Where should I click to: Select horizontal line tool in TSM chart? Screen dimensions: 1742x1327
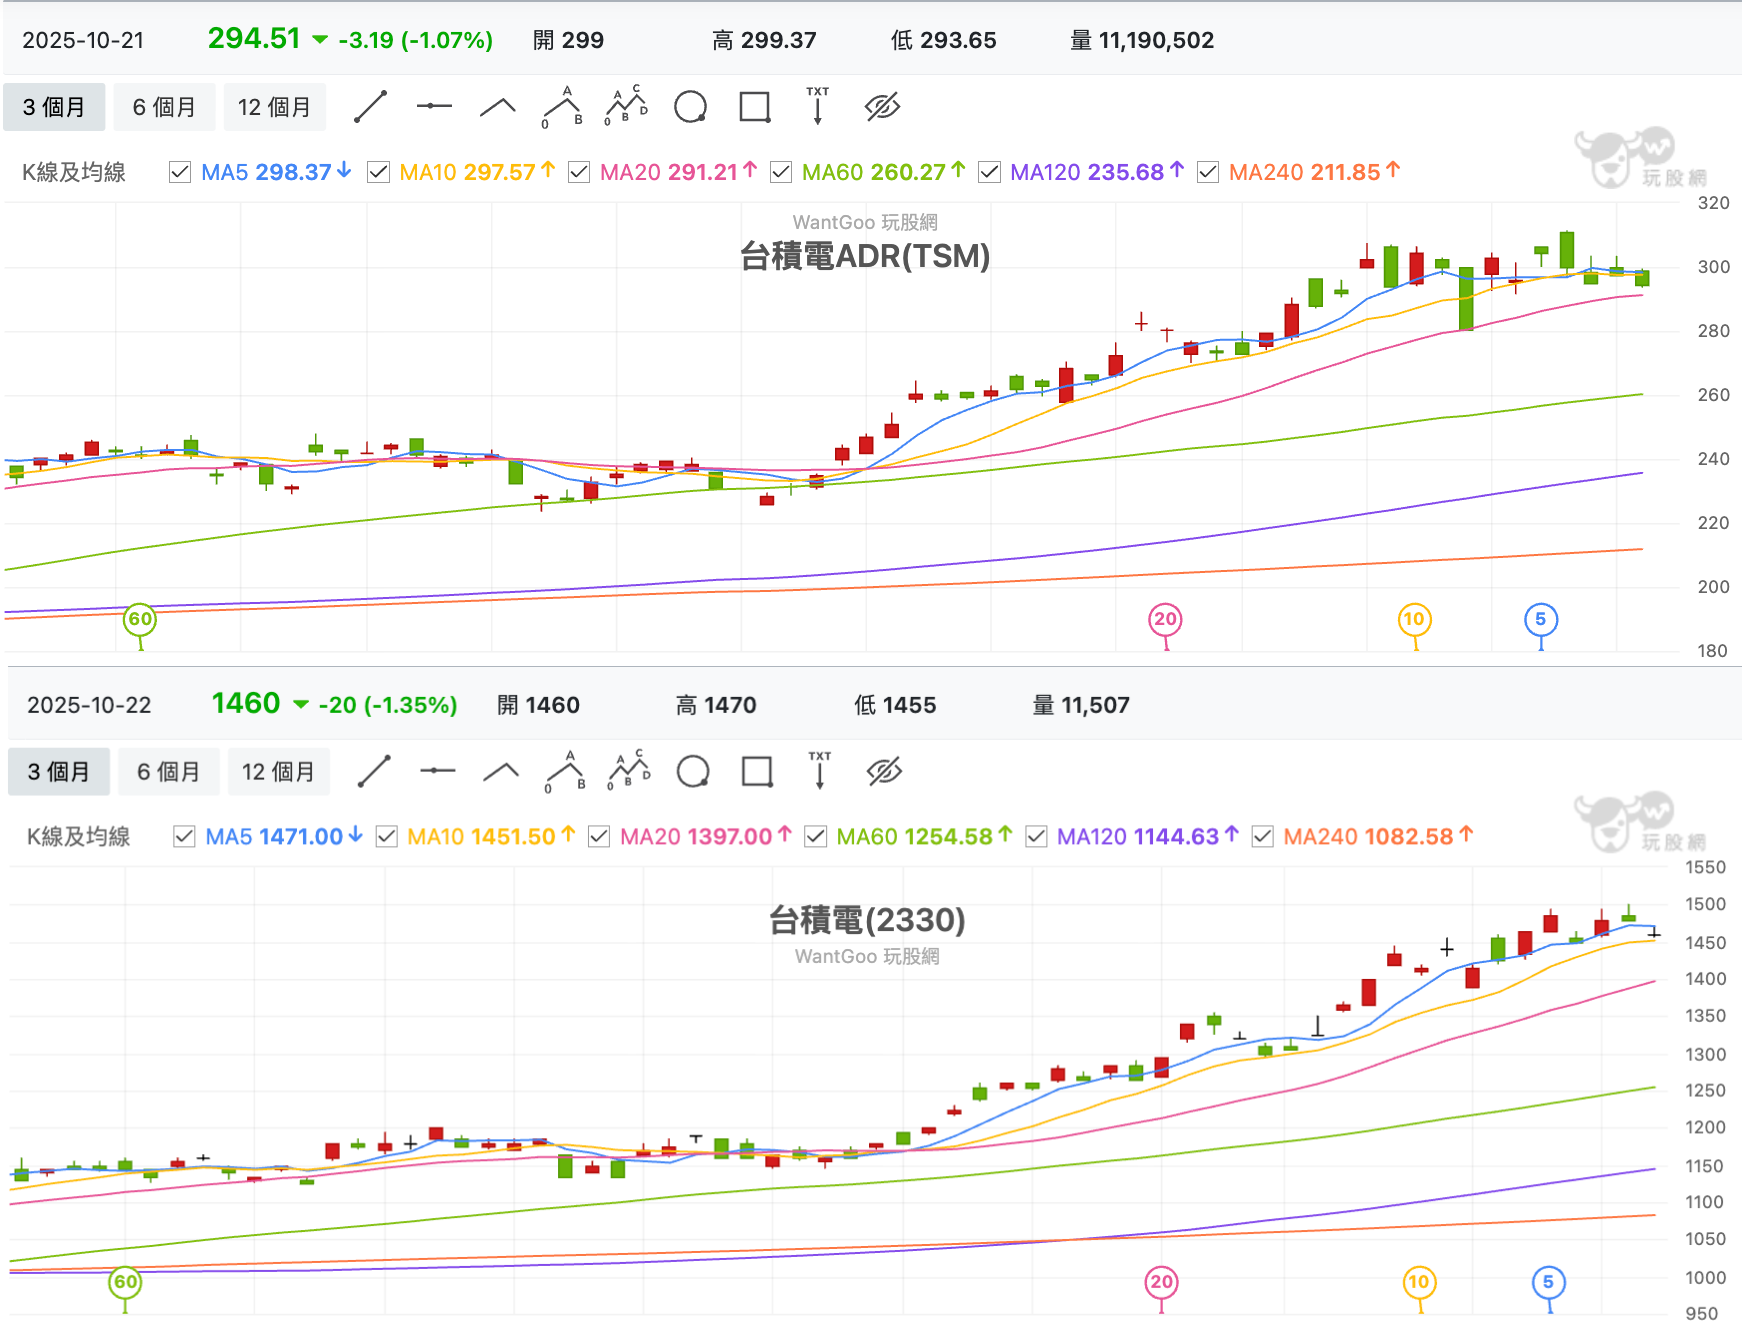point(434,107)
